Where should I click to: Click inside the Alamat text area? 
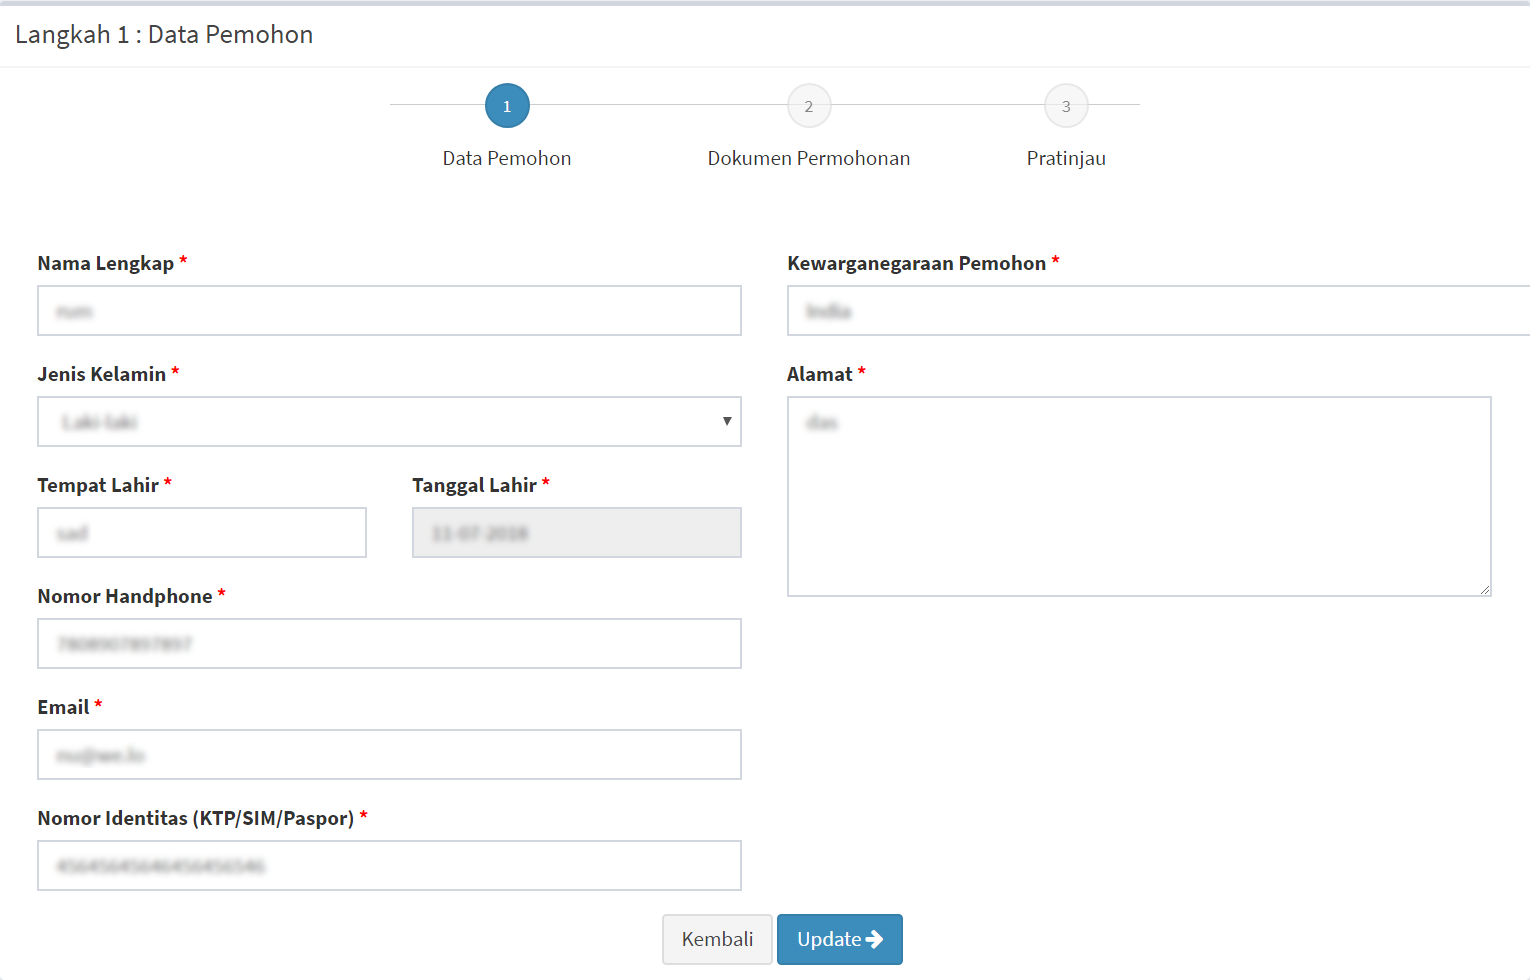(1139, 497)
